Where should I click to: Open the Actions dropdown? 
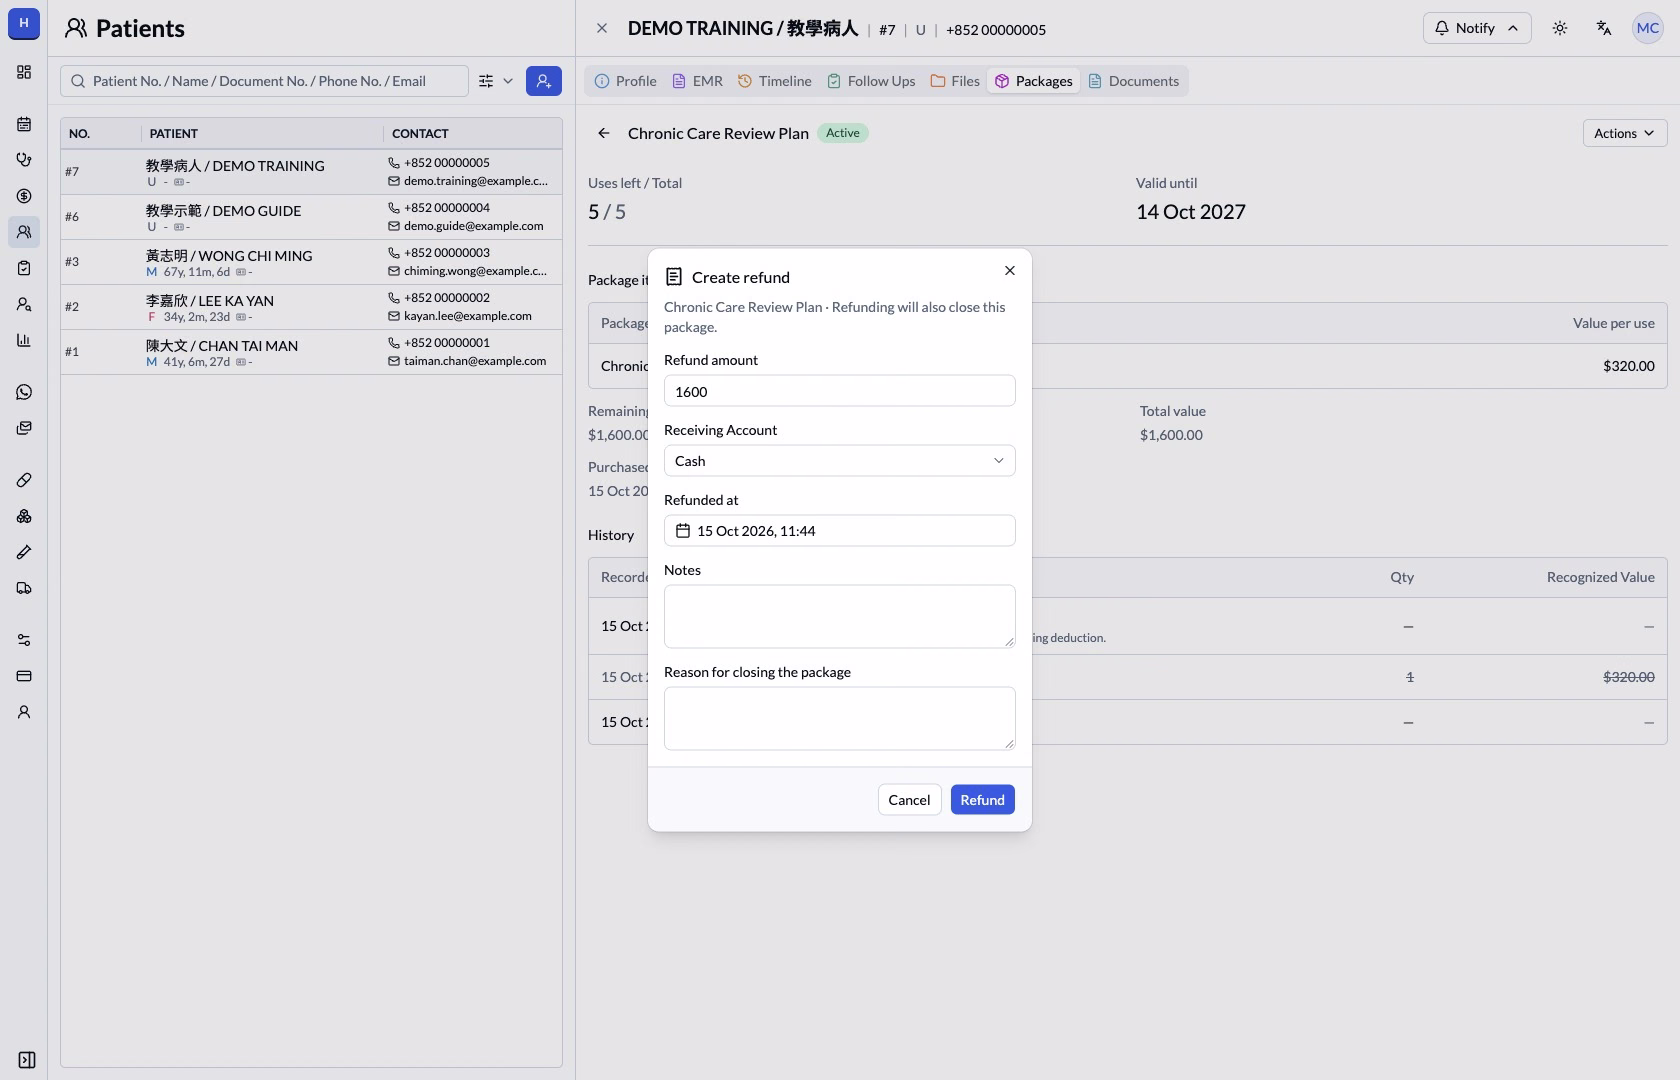tap(1625, 133)
